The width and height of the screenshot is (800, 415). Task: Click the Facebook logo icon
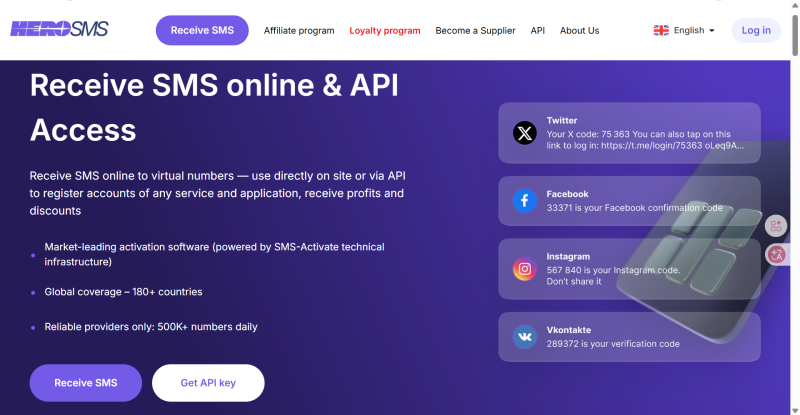[524, 201]
